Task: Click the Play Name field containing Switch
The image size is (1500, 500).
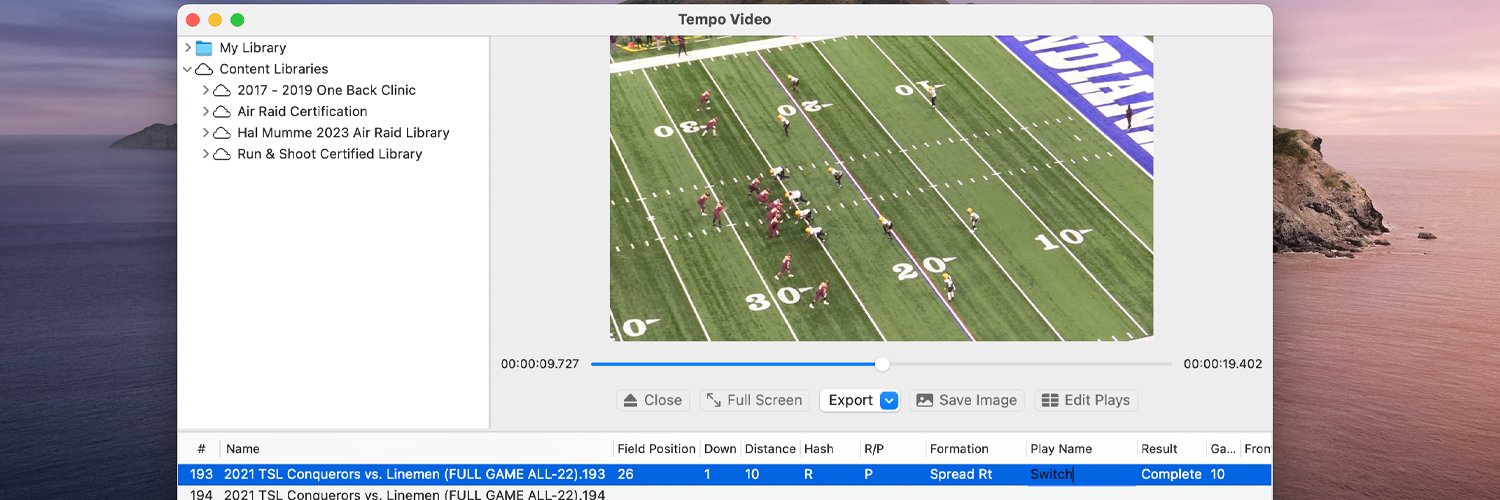Action: [1081, 475]
